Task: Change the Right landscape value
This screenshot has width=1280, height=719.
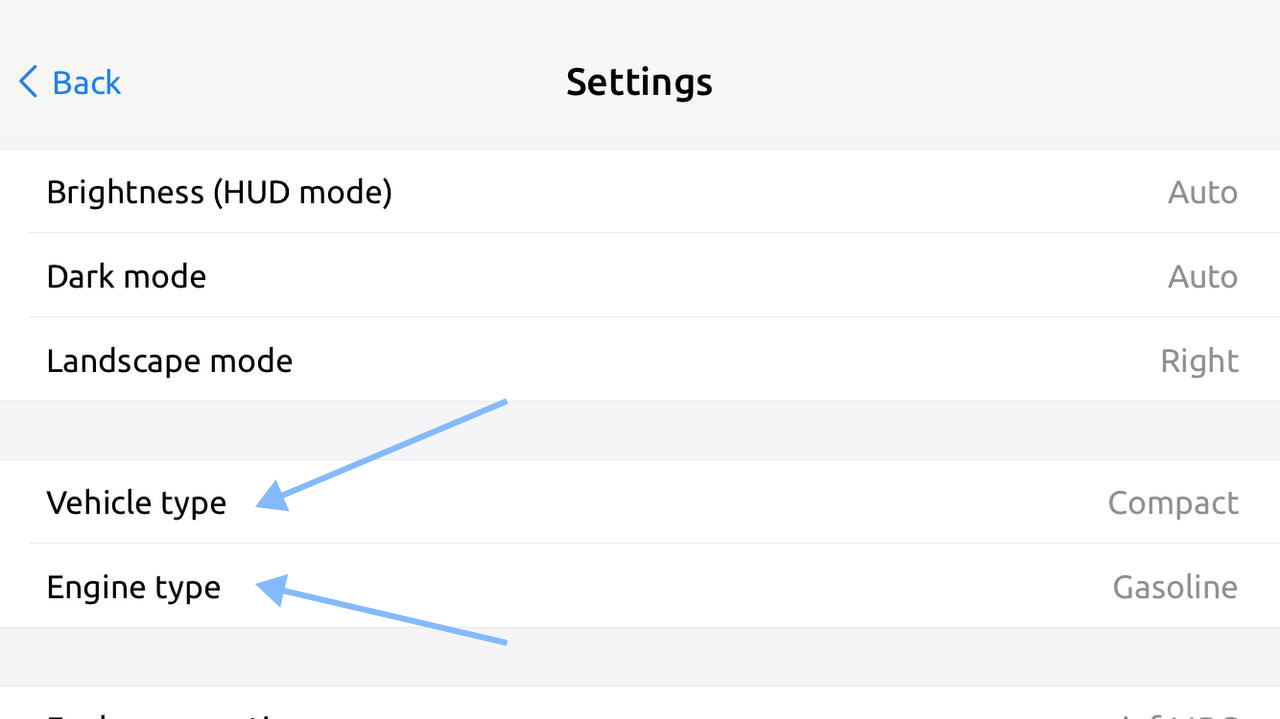Action: (x=1199, y=361)
